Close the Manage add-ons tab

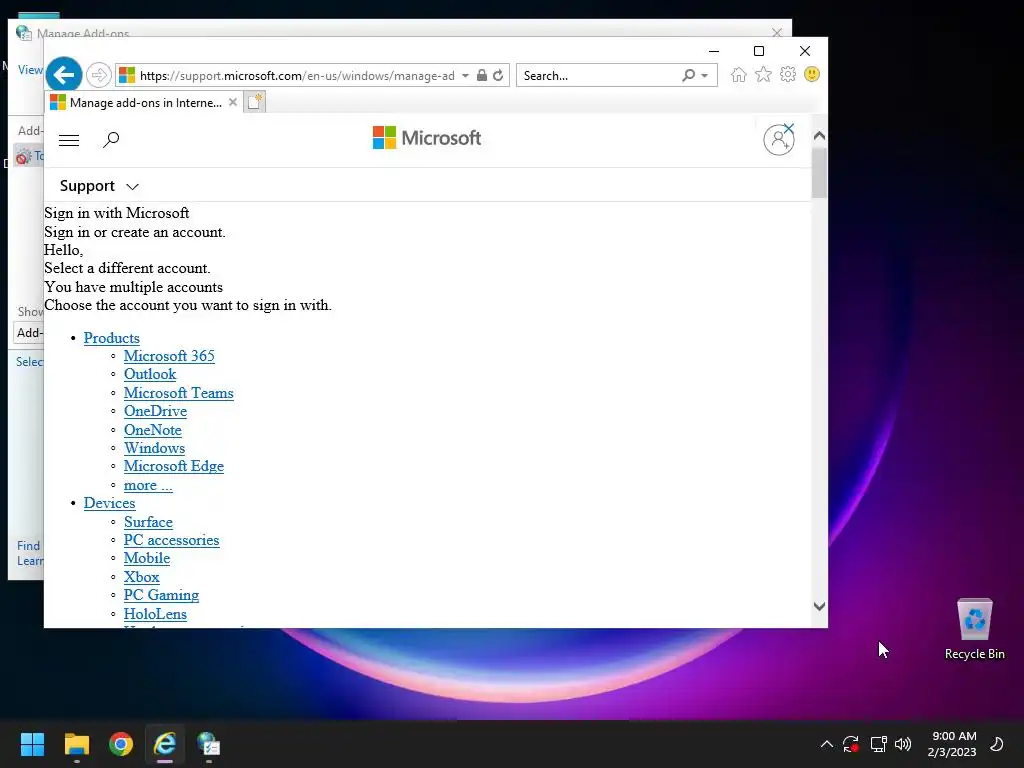click(232, 103)
